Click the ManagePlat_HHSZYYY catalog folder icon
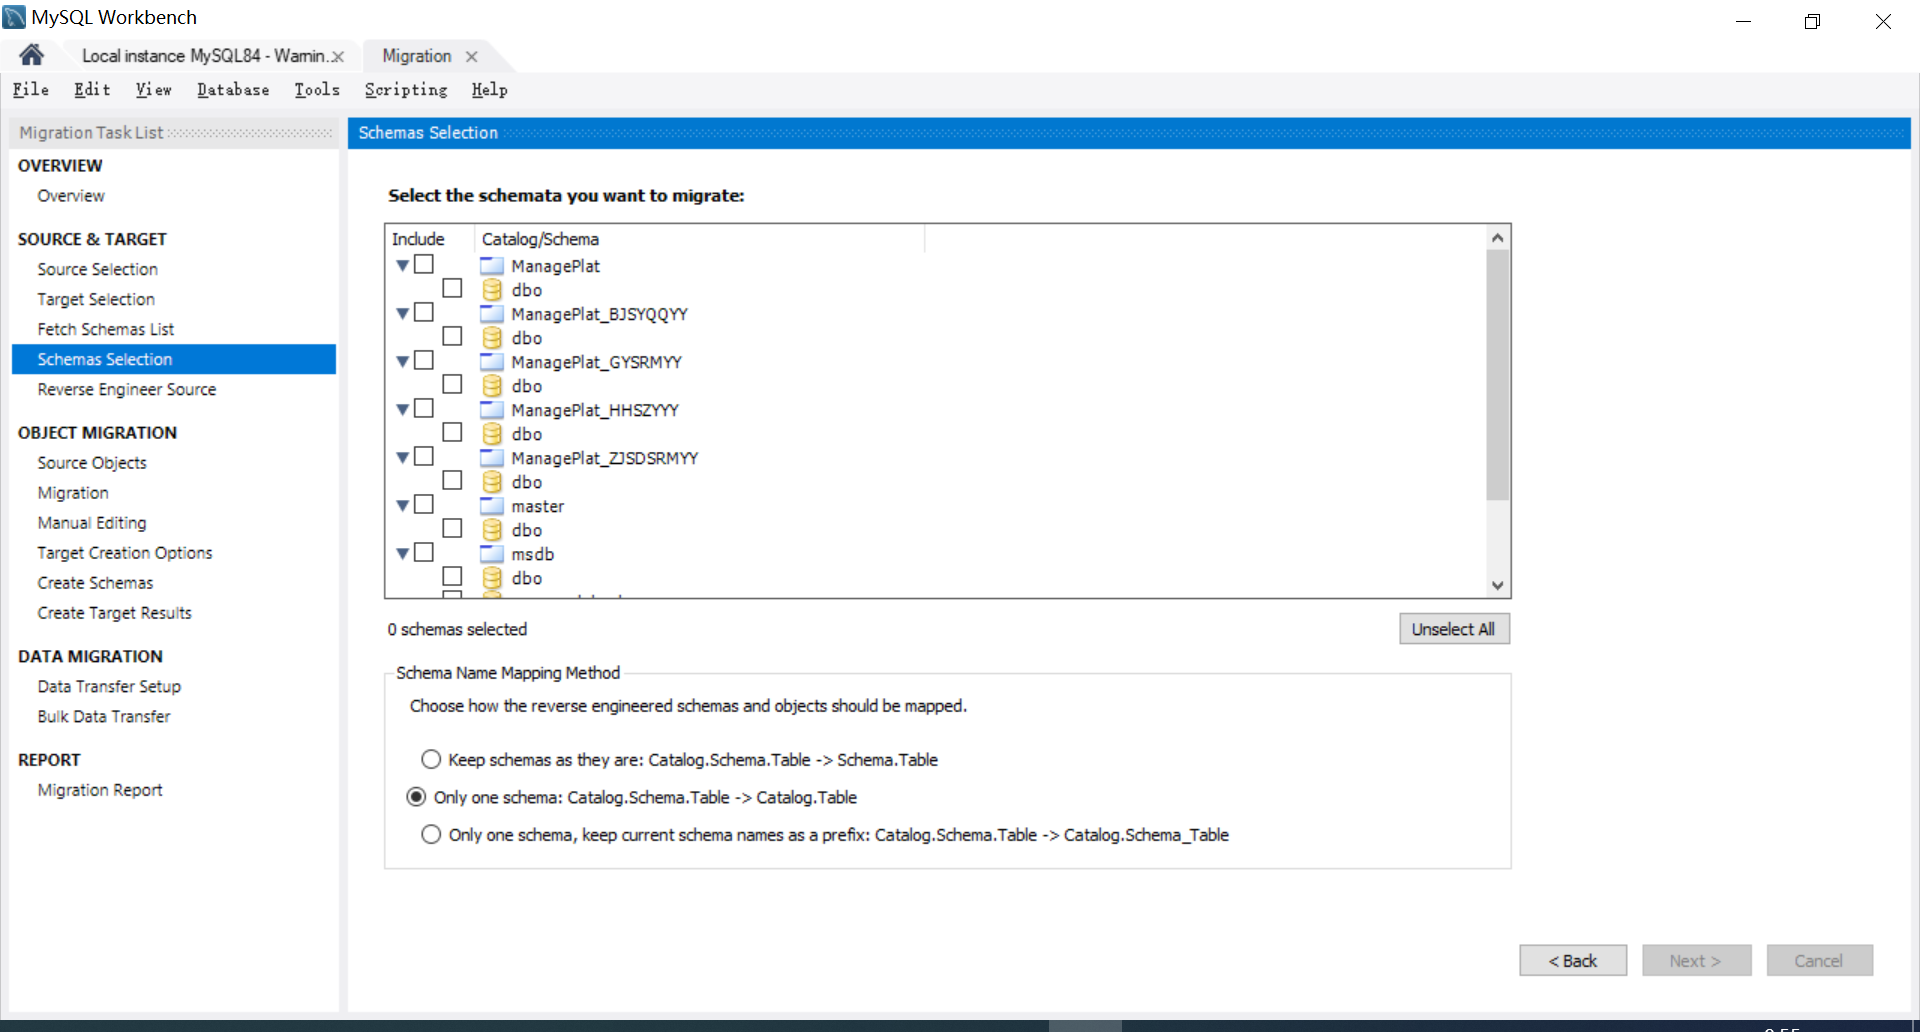The height and width of the screenshot is (1032, 1920). pos(492,410)
